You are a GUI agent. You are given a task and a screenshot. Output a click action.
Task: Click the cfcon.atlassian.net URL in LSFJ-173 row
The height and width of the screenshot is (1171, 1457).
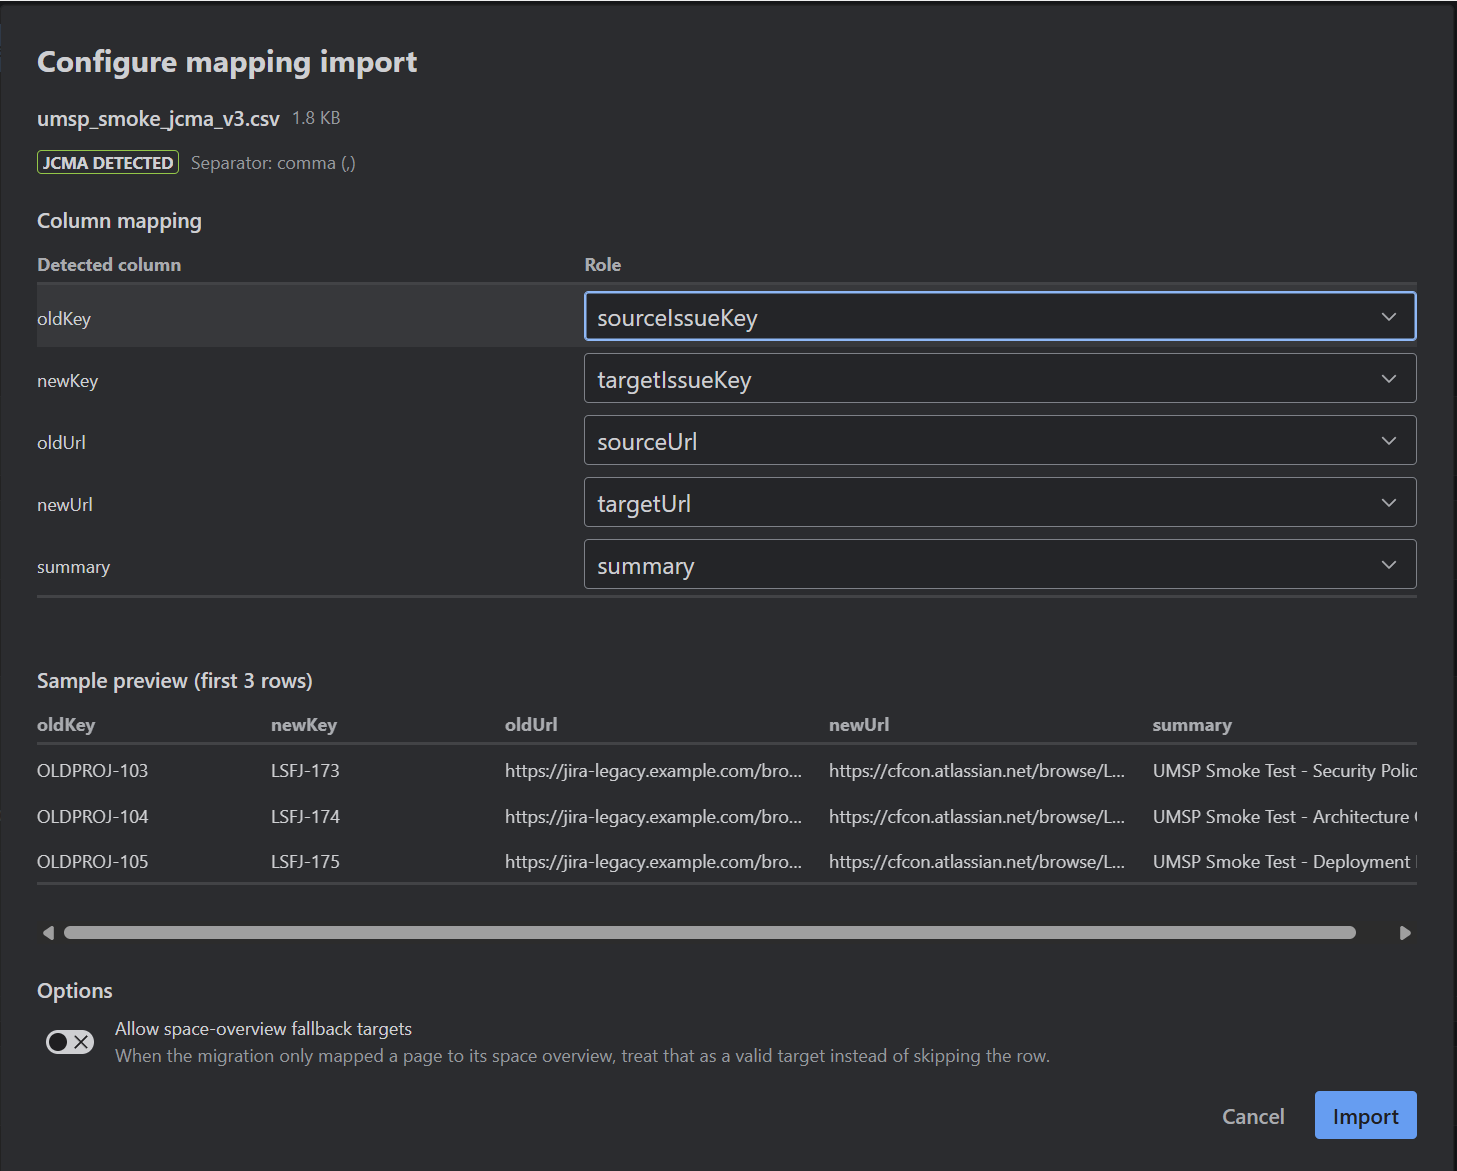977,771
